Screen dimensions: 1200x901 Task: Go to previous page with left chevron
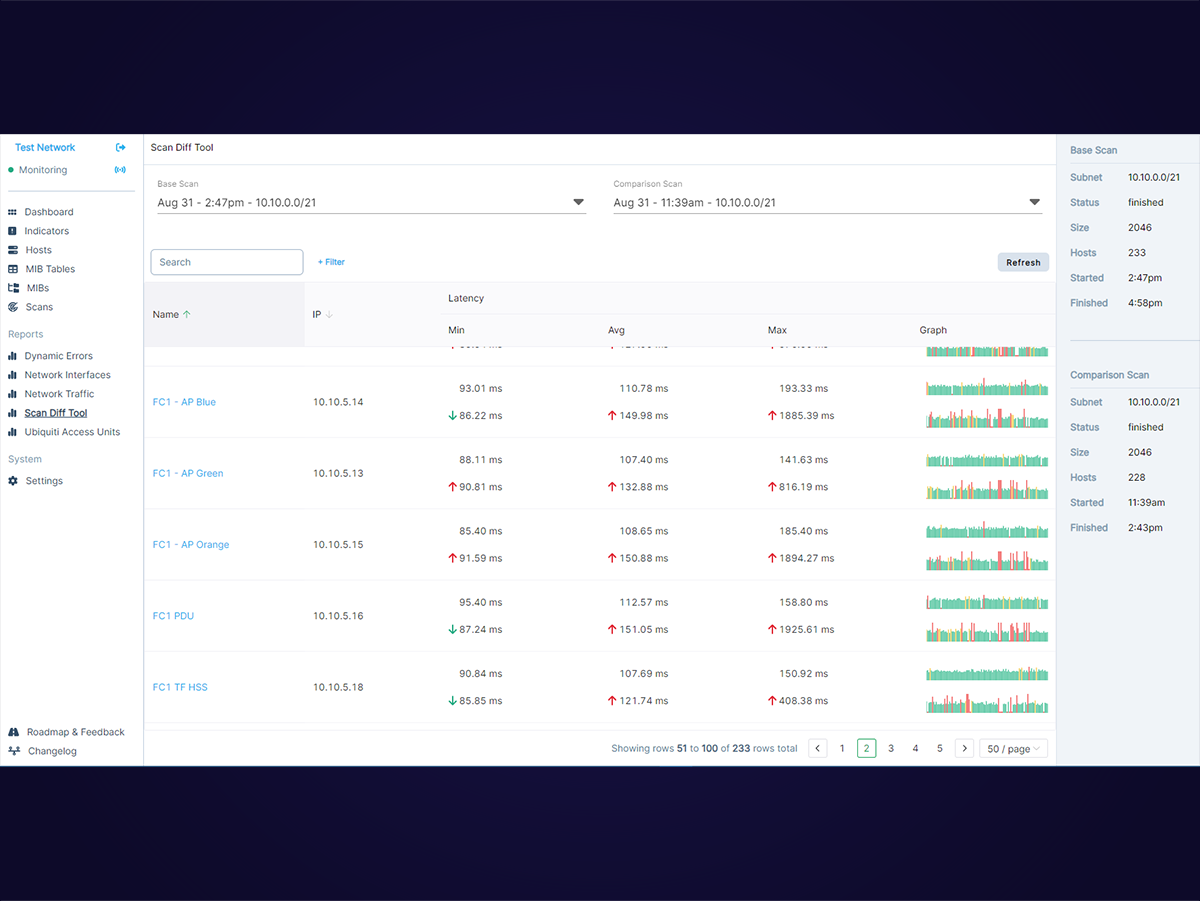coord(818,748)
